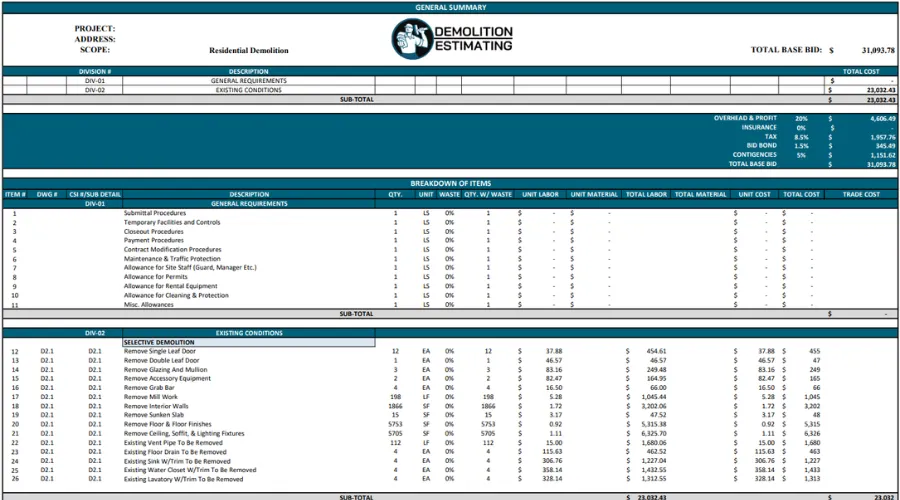Select the 'Remove Mill Work' description
Image resolution: width=900 pixels, height=500 pixels.
coord(151,397)
